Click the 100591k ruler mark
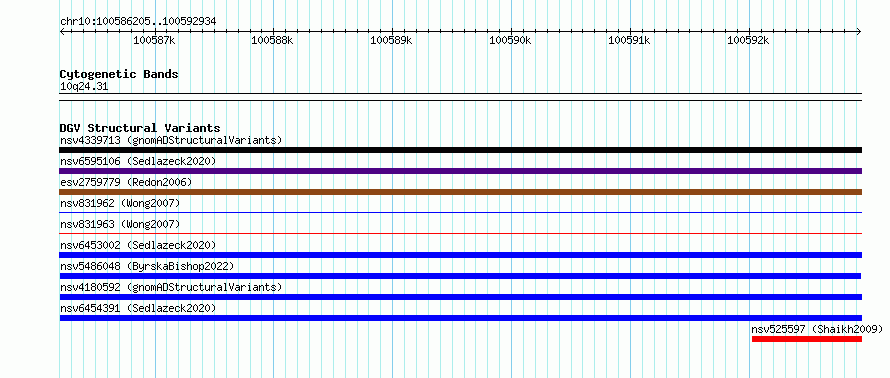 [629, 40]
